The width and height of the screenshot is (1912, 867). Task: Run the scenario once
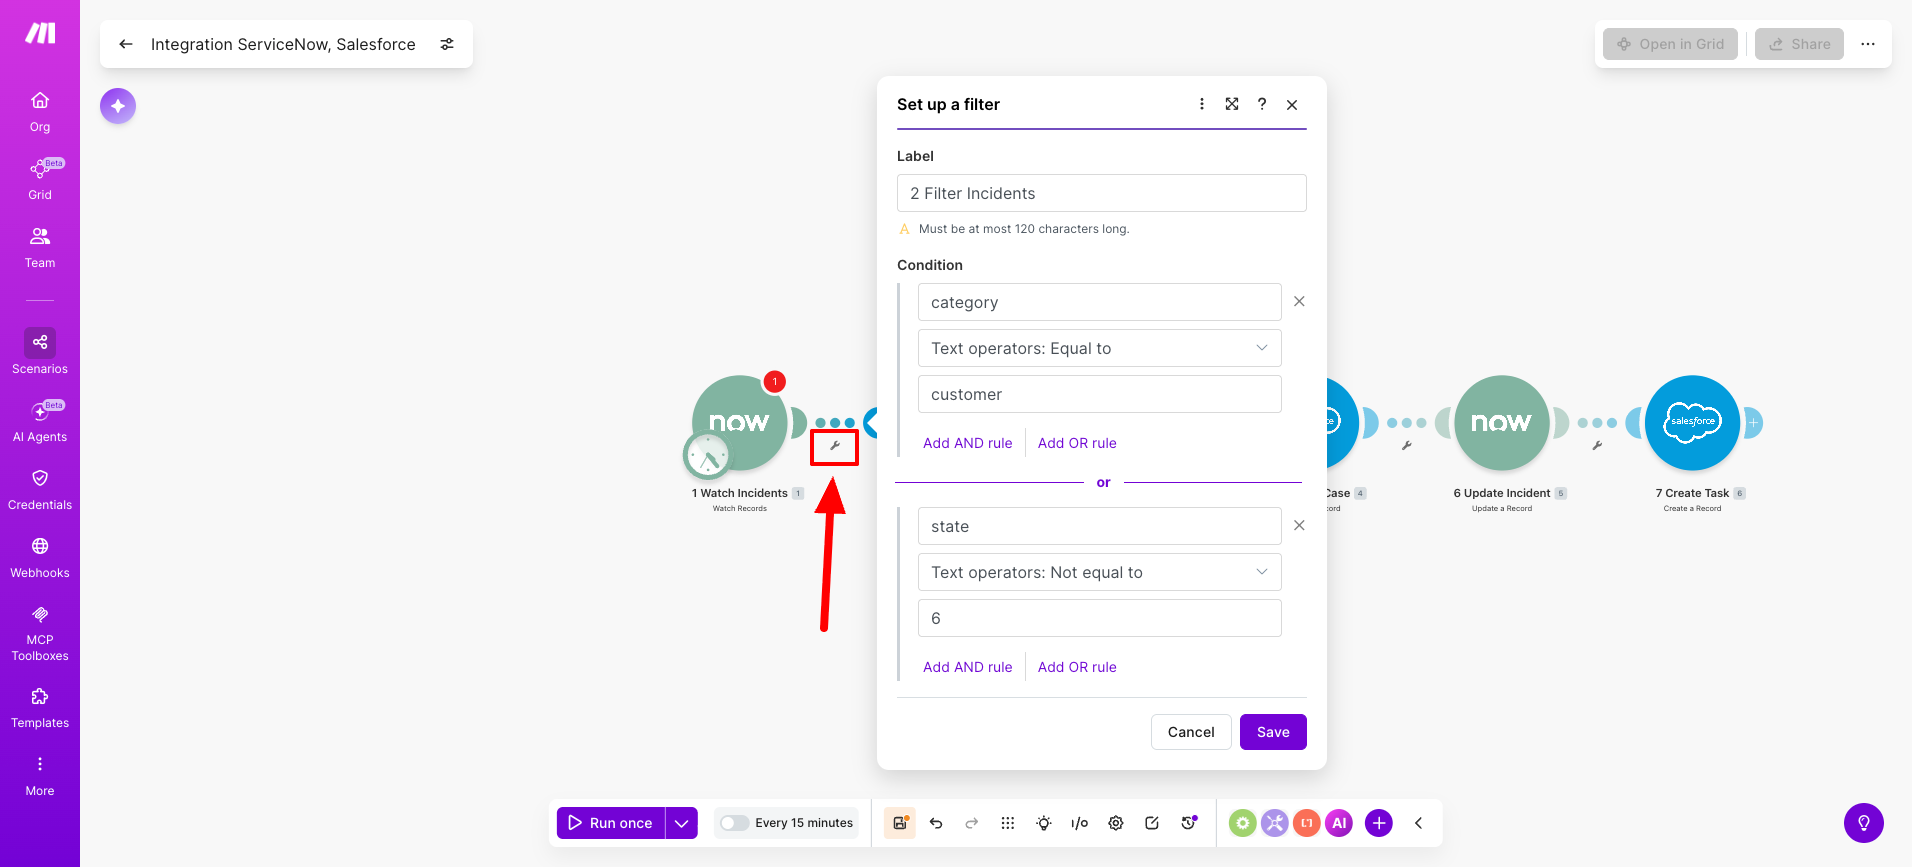611,823
